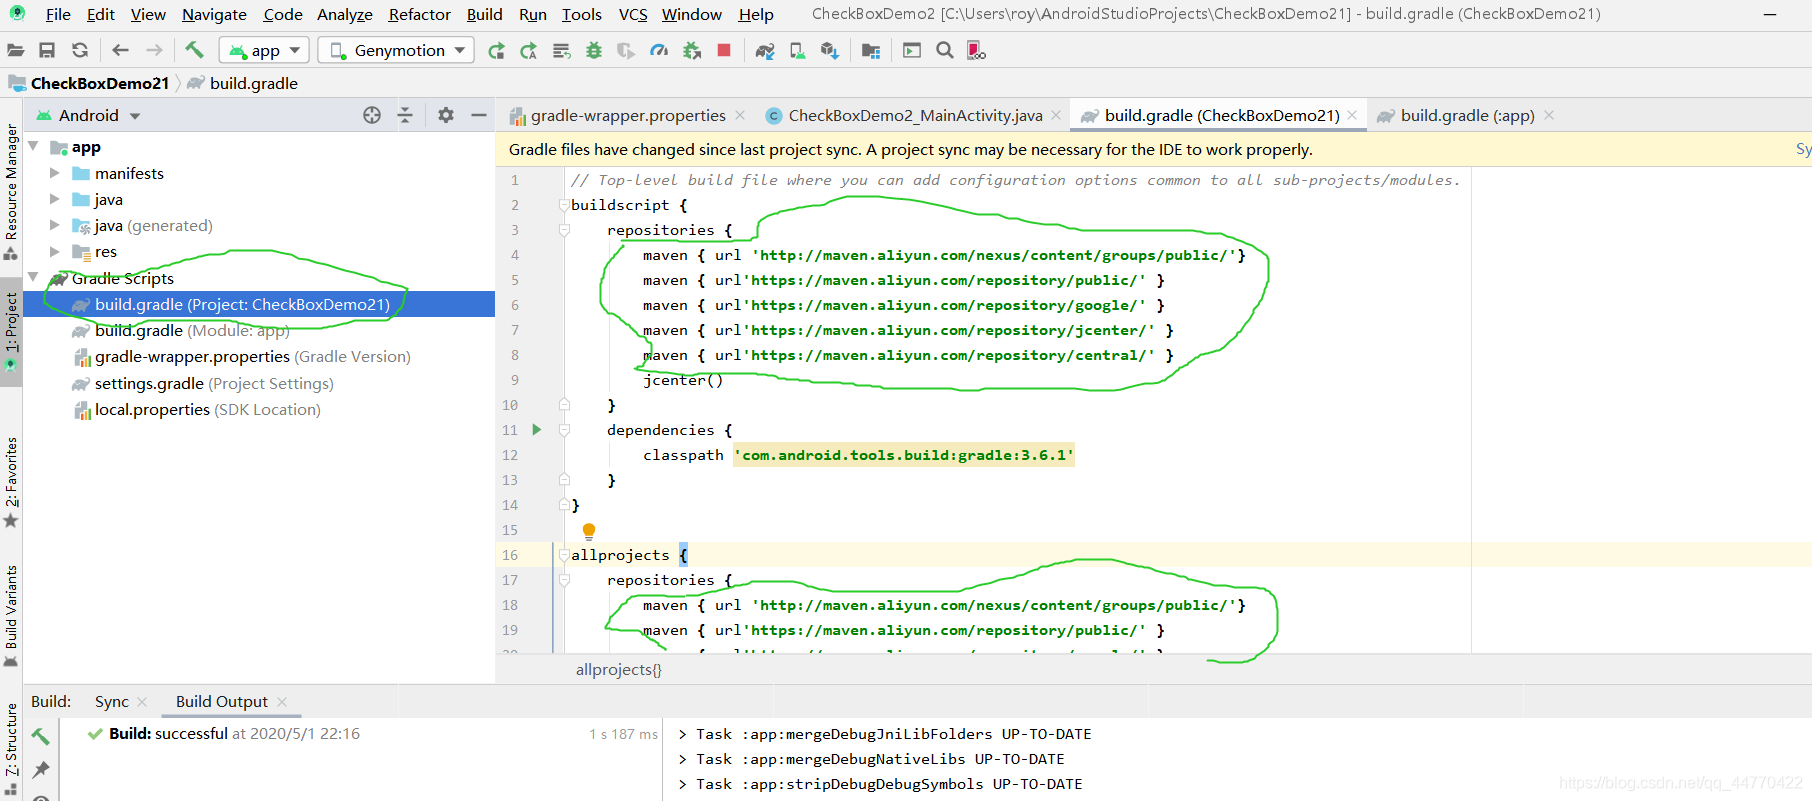The image size is (1812, 801).
Task: Expand the java (generated) folder
Action: pyautogui.click(x=55, y=225)
